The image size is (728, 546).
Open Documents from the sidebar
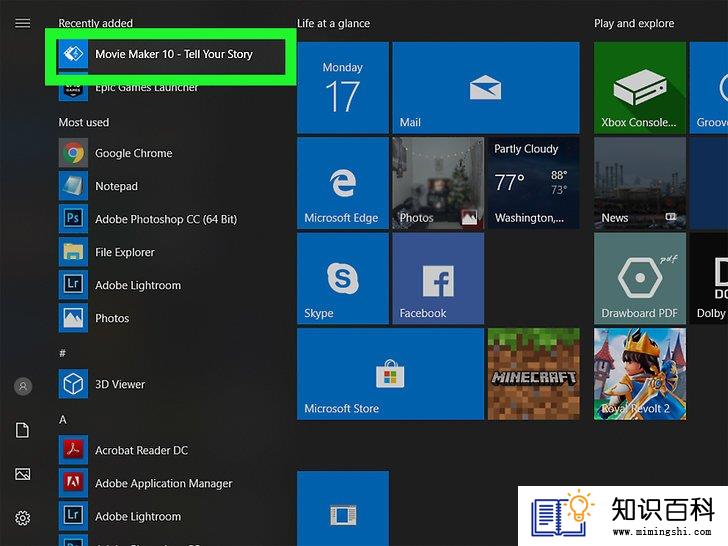click(22, 430)
